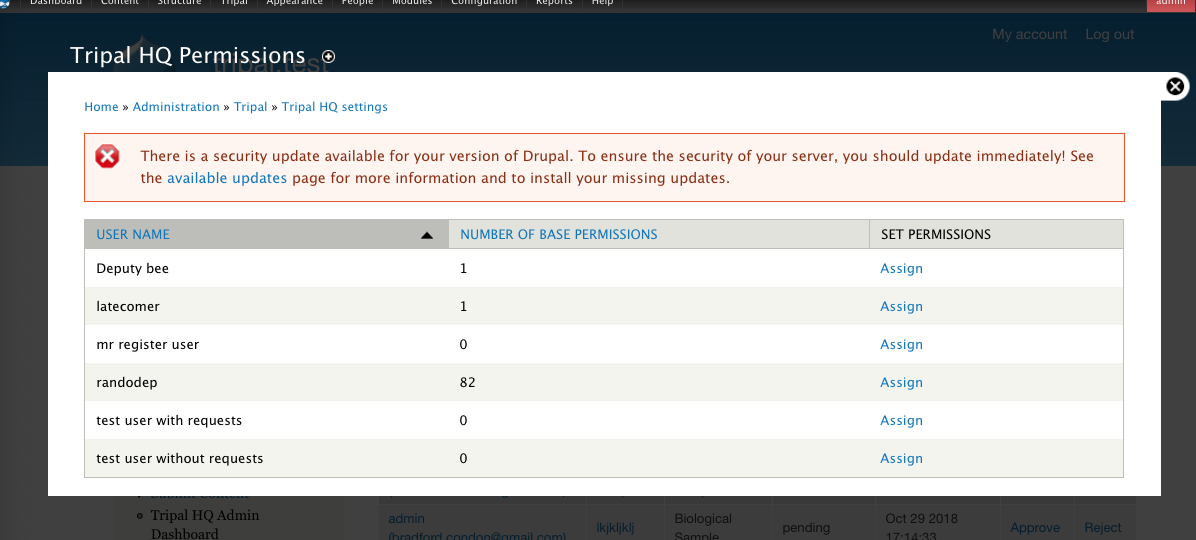Image resolution: width=1196 pixels, height=540 pixels.
Task: Assign permissions for Deputy bee
Action: point(902,268)
